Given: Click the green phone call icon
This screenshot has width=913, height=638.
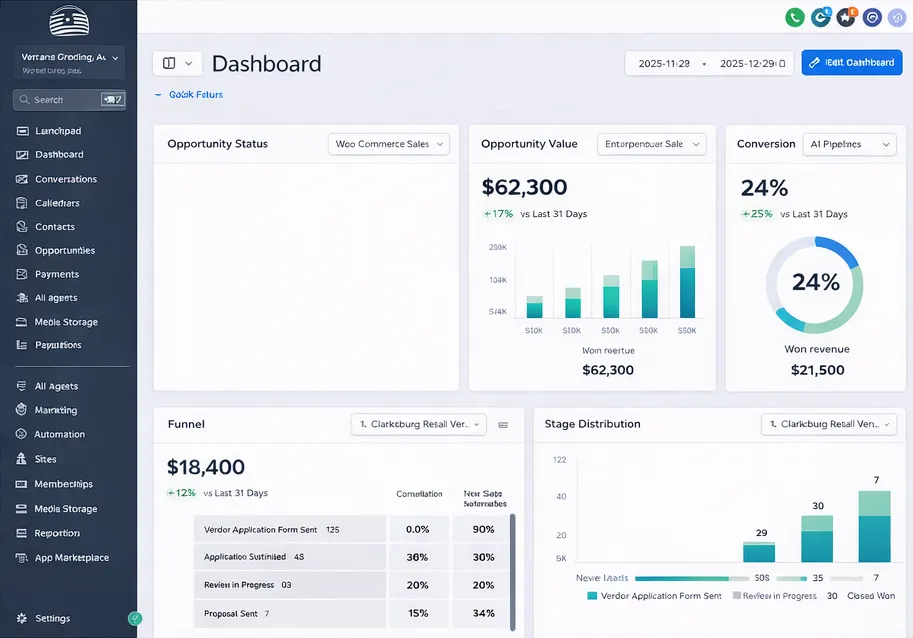Looking at the screenshot, I should [794, 17].
